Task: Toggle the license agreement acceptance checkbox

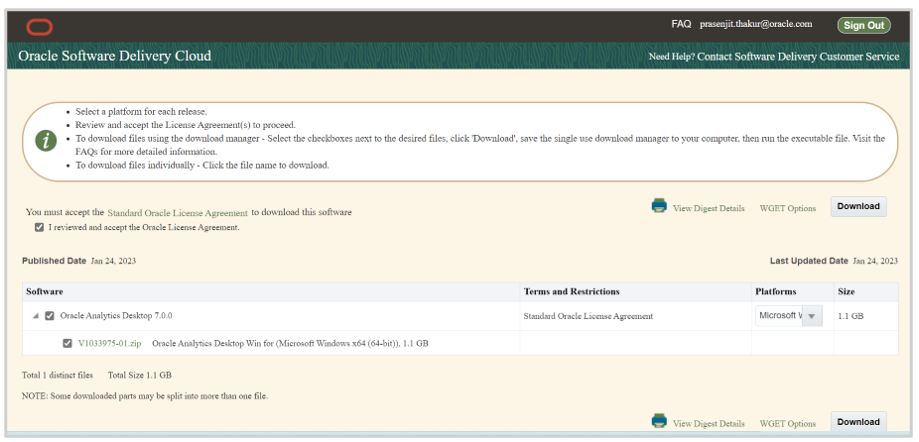Action: pyautogui.click(x=39, y=227)
